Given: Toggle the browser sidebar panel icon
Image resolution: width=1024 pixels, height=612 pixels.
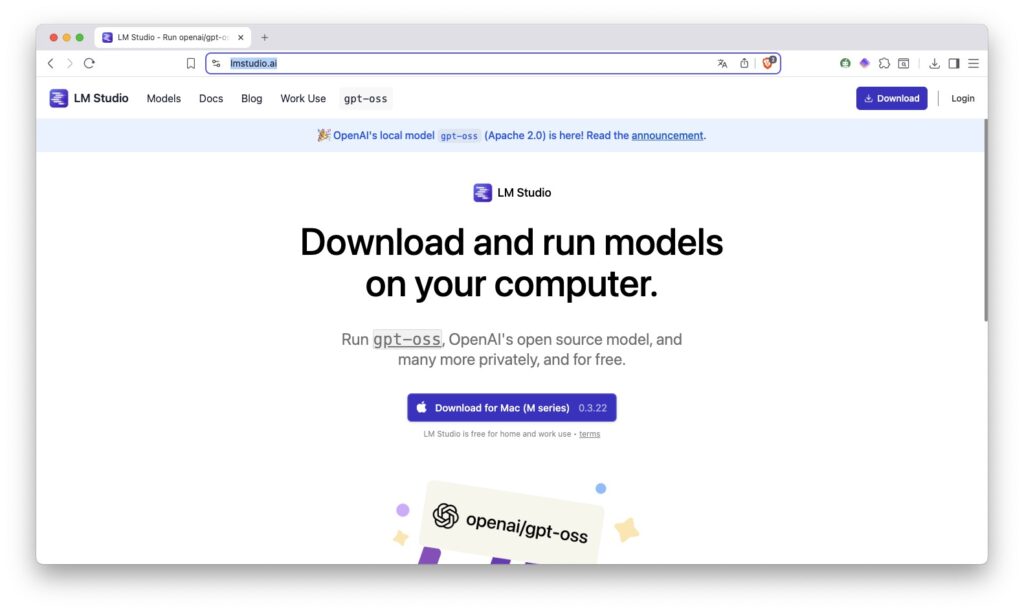Looking at the screenshot, I should (x=954, y=63).
